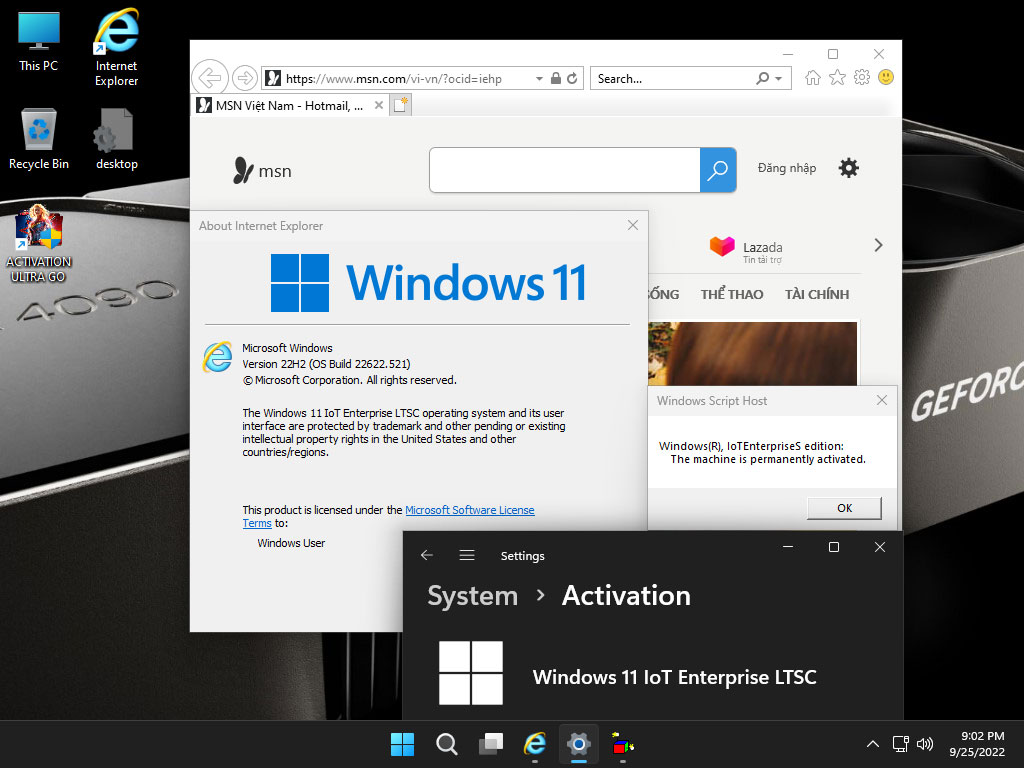
Task: Select the MSN Việt Nam tab
Action: pos(289,106)
